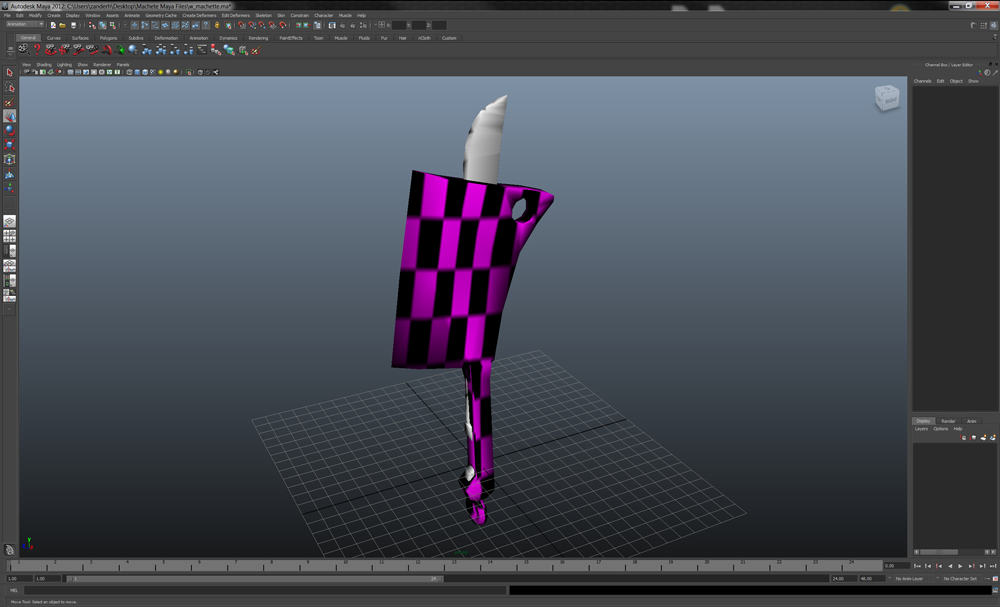The width and height of the screenshot is (1000, 607).
Task: Click the Save Scene icon
Action: [x=73, y=26]
